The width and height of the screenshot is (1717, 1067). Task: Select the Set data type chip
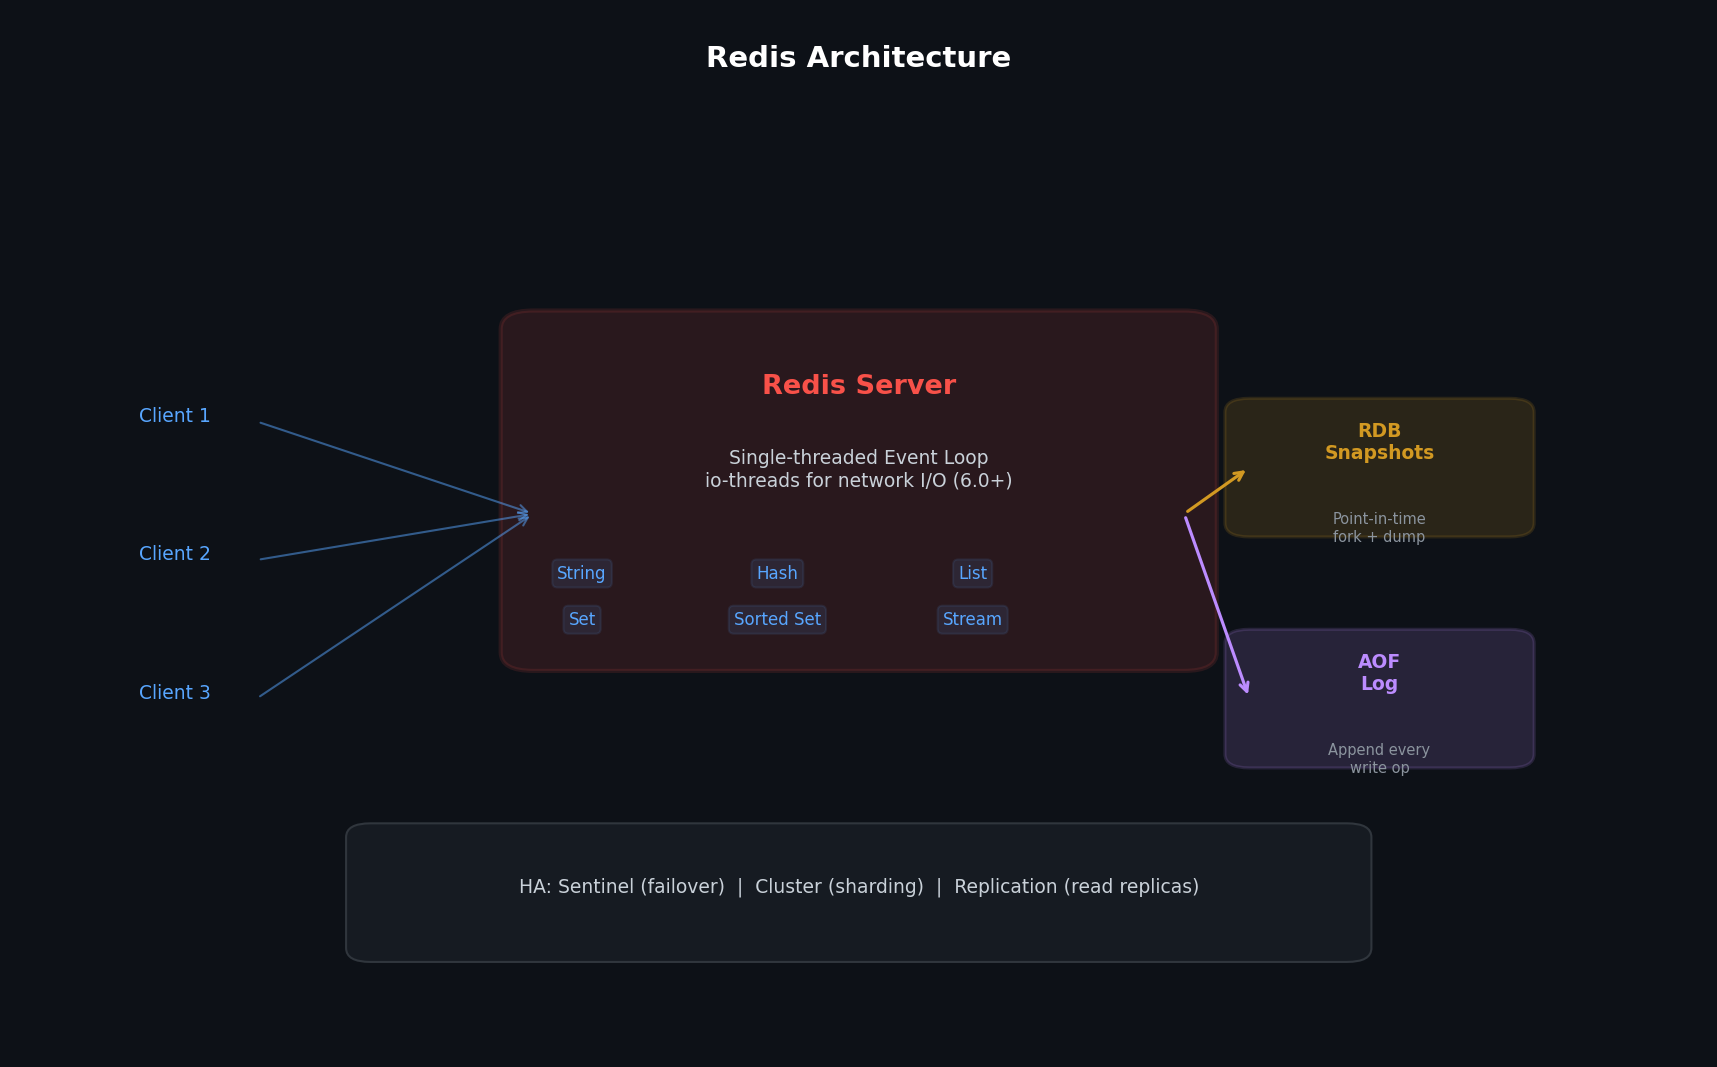[581, 619]
